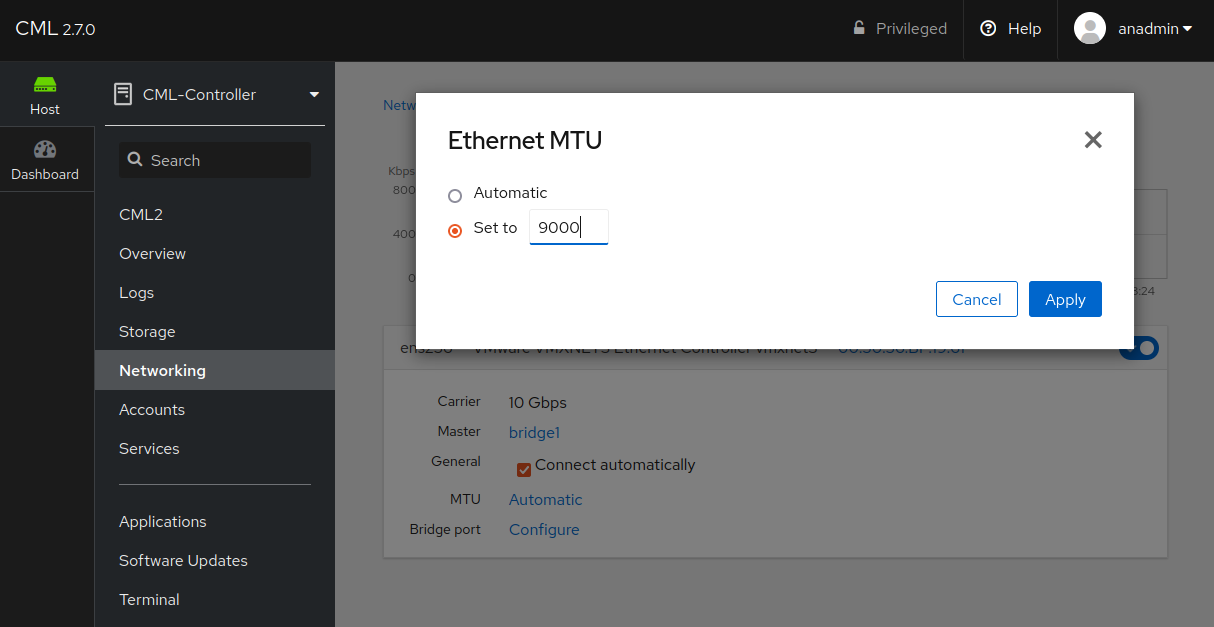Open the Terminal page

click(x=148, y=599)
